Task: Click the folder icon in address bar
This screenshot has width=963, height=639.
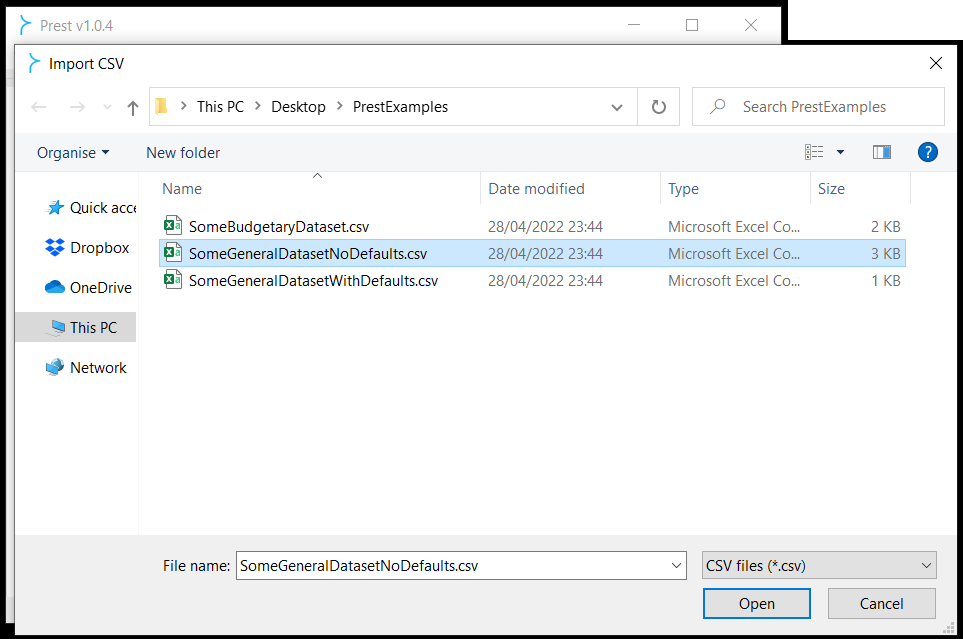Action: pos(162,106)
